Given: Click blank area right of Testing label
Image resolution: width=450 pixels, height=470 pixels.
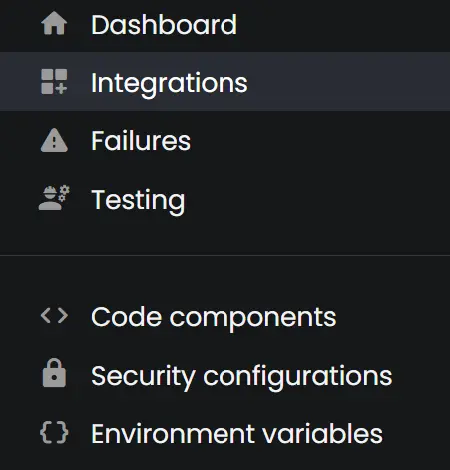Looking at the screenshot, I should (x=317, y=199).
